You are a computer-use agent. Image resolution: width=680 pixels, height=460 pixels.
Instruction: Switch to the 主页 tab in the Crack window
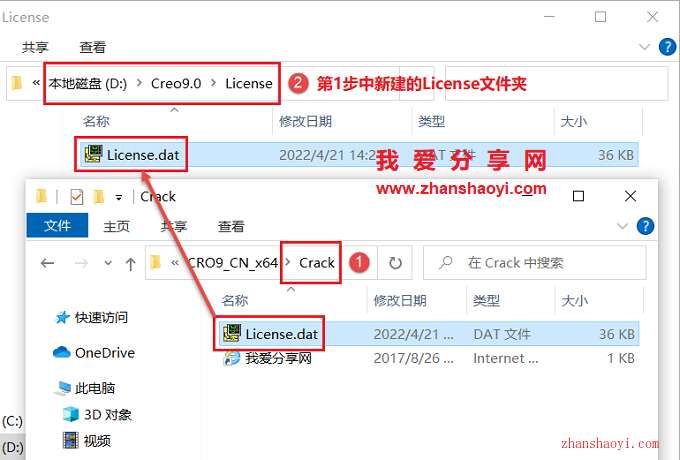point(116,226)
